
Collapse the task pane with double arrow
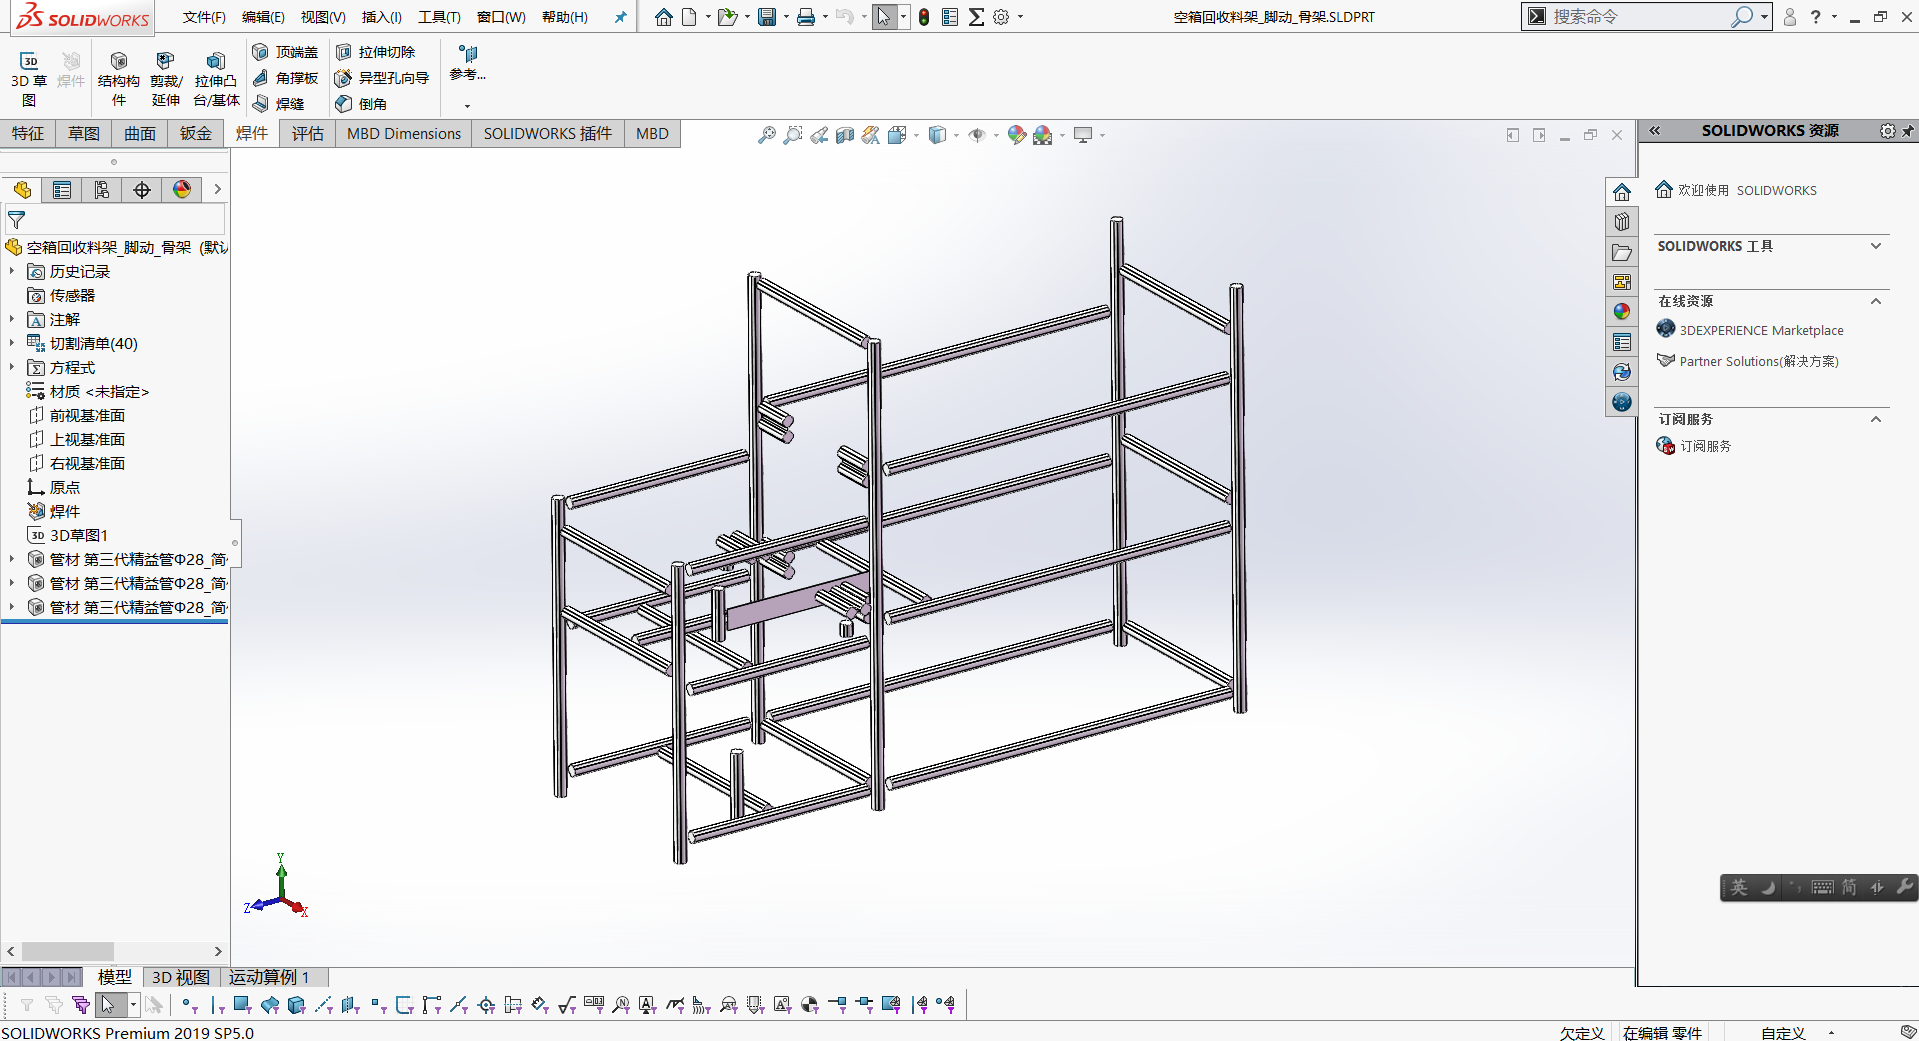click(x=1655, y=131)
